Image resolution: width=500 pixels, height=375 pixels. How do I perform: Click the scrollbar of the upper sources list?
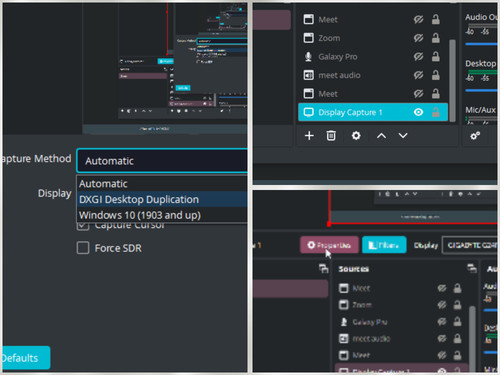coord(452,80)
